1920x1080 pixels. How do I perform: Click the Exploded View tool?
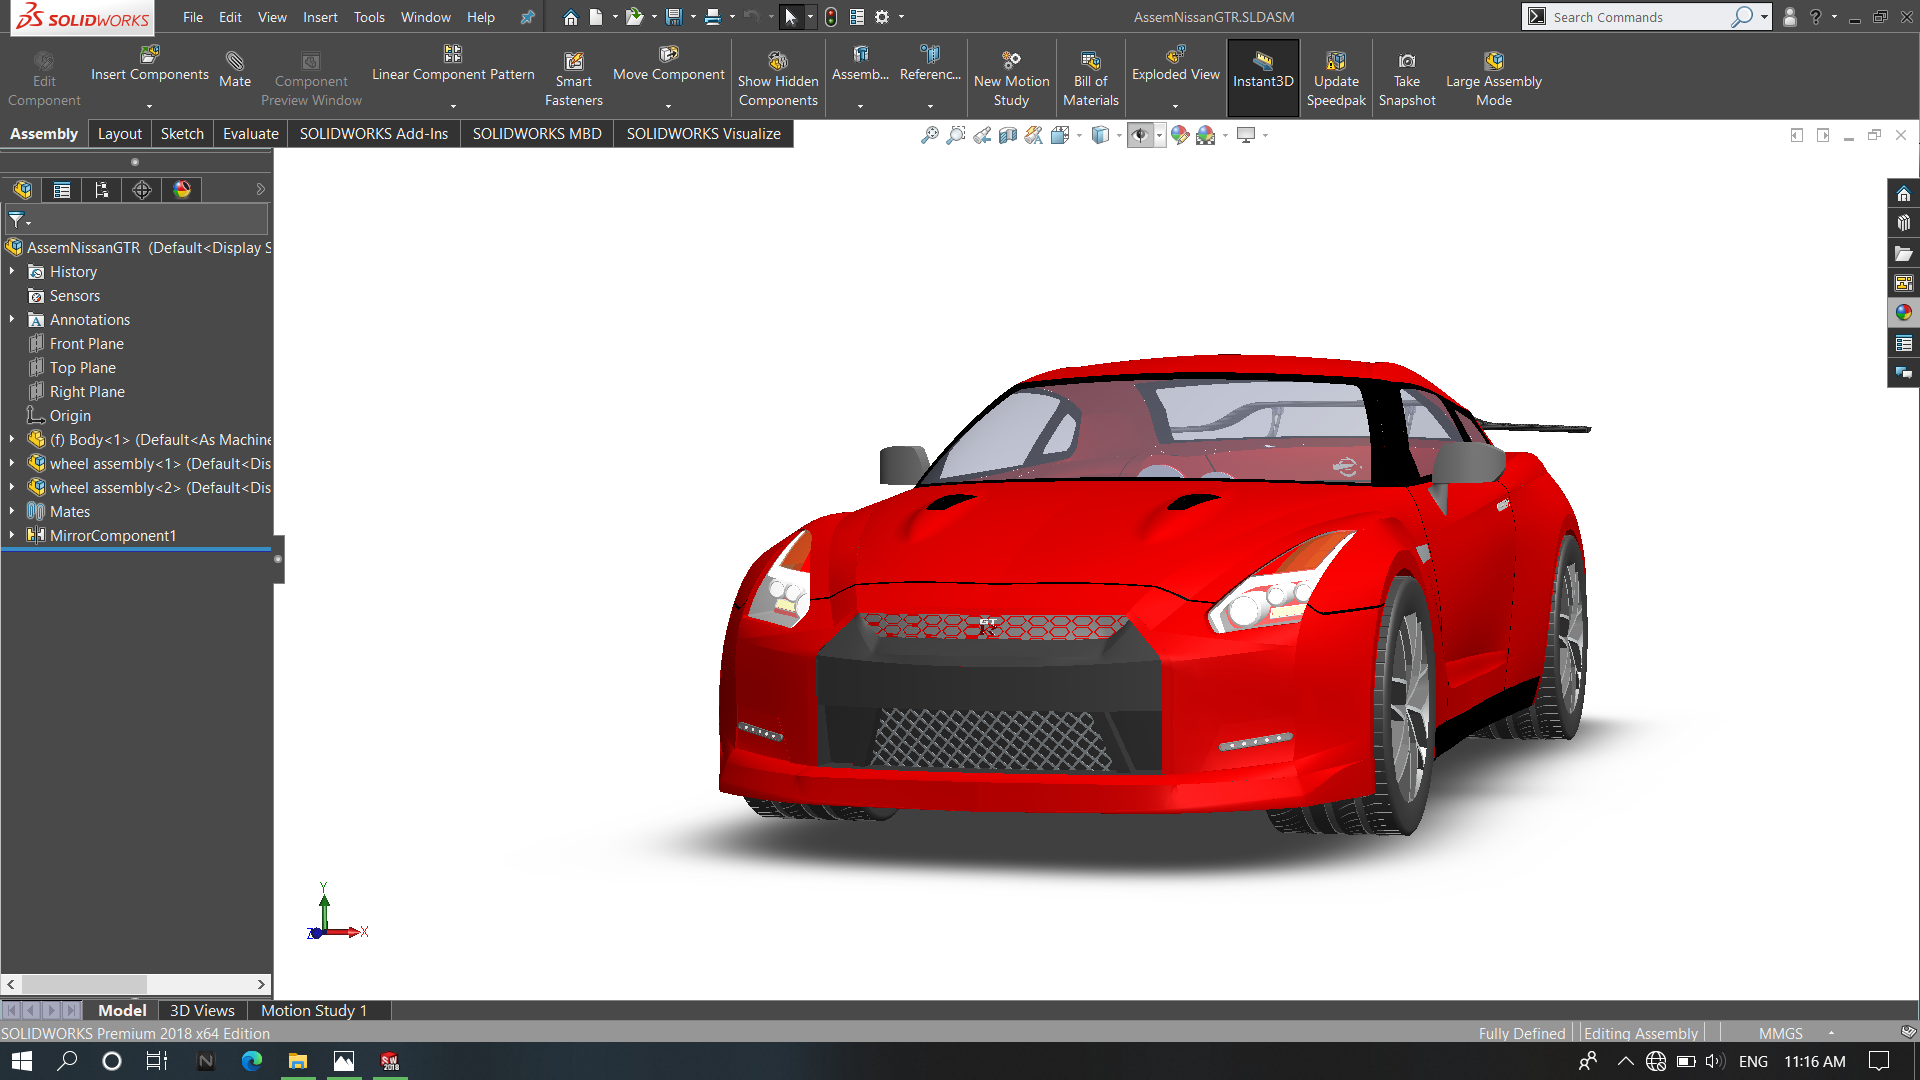pyautogui.click(x=1176, y=64)
